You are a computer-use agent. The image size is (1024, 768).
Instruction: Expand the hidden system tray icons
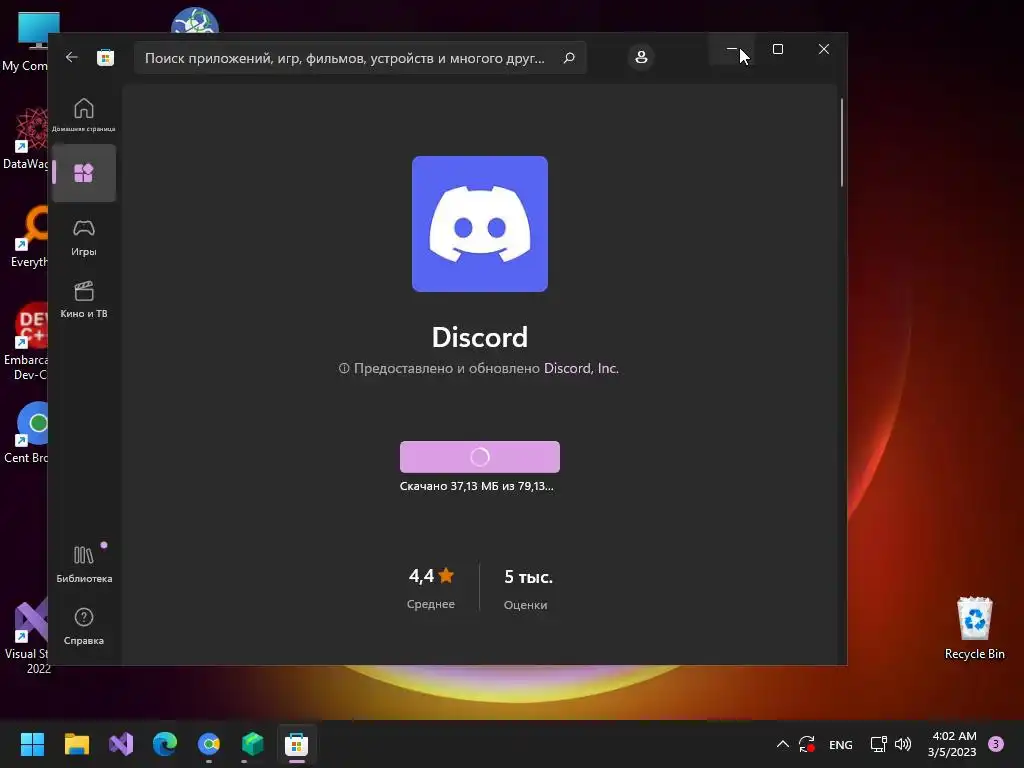point(782,744)
